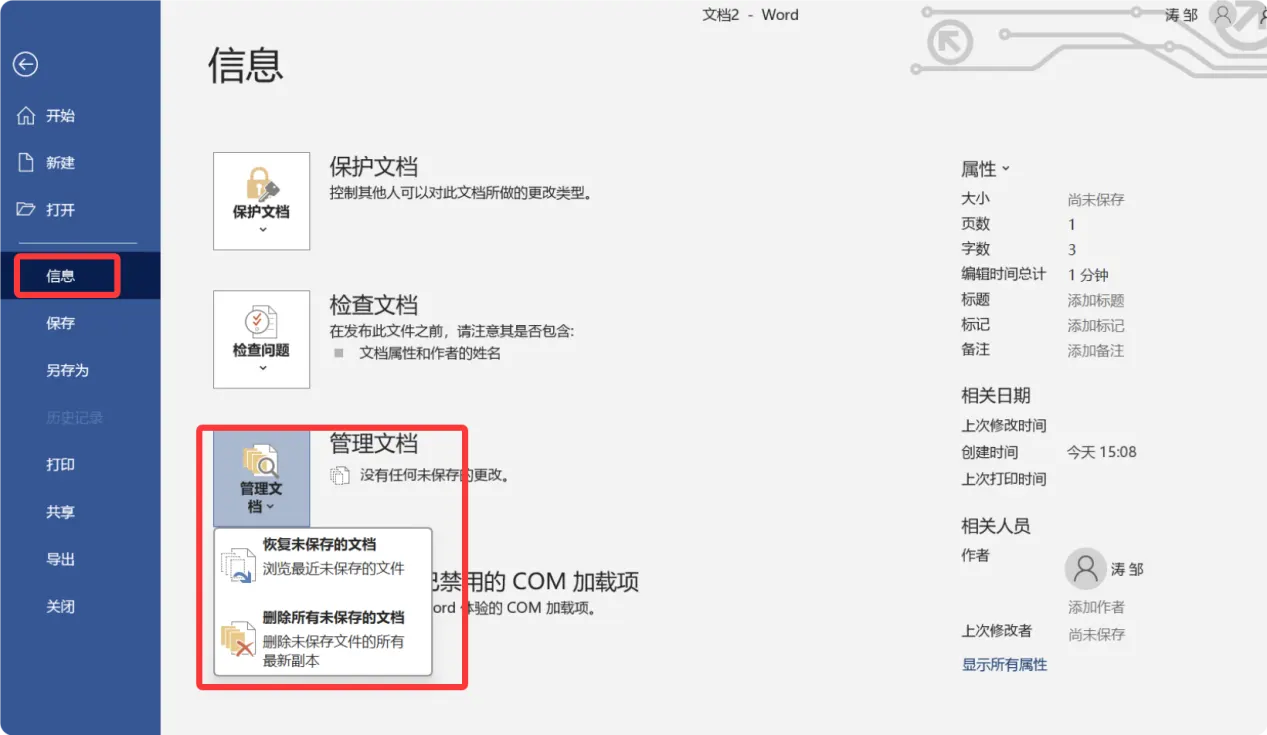Choose 另存为 in the sidebar
The height and width of the screenshot is (735, 1267).
pos(80,370)
